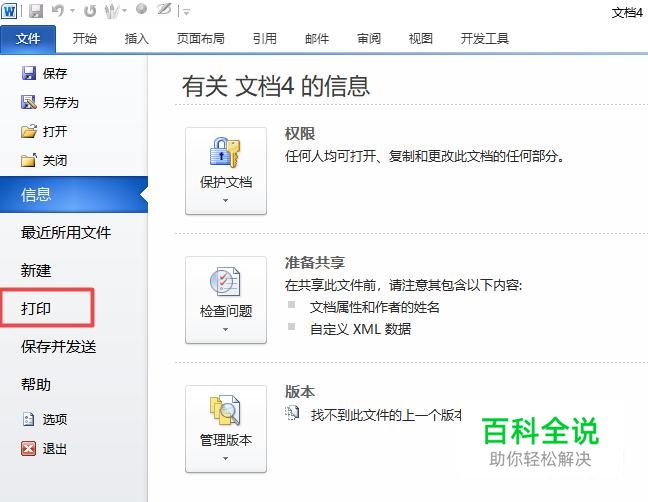Click the checklist icon of 检查问题
Screen dimensions: 648x502
(225, 282)
